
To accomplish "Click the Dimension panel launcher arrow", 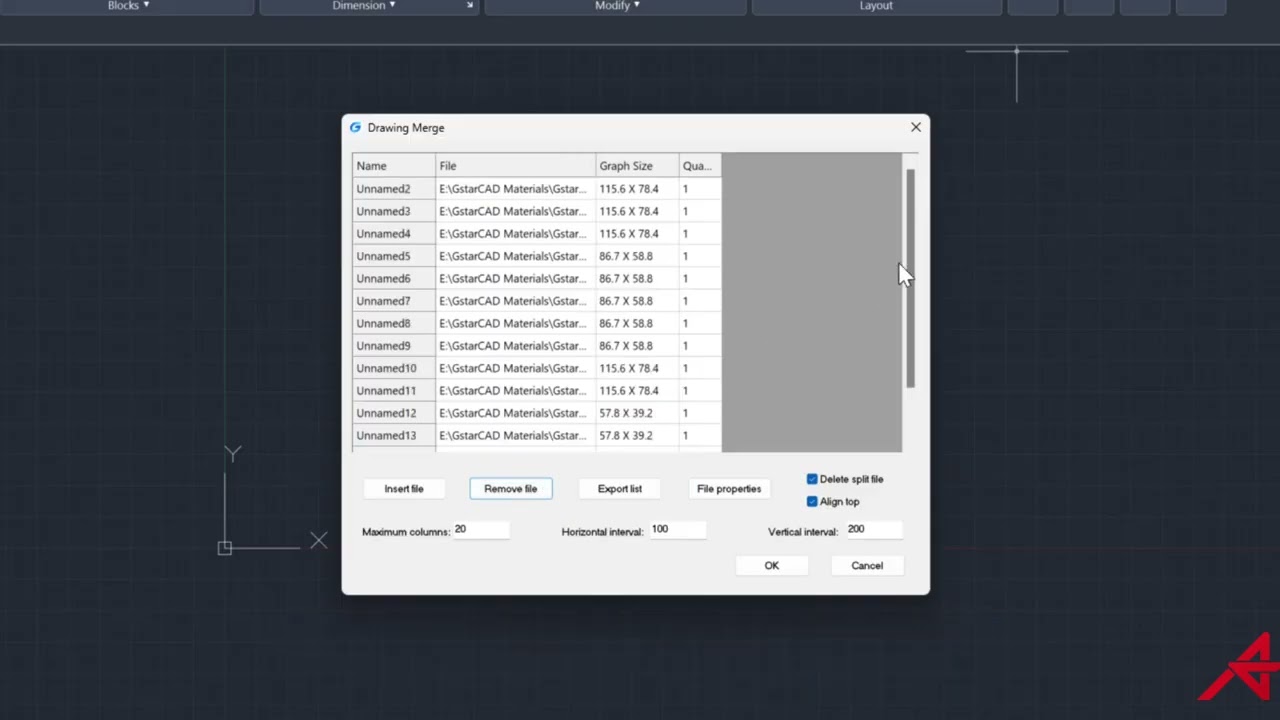I will (x=469, y=6).
